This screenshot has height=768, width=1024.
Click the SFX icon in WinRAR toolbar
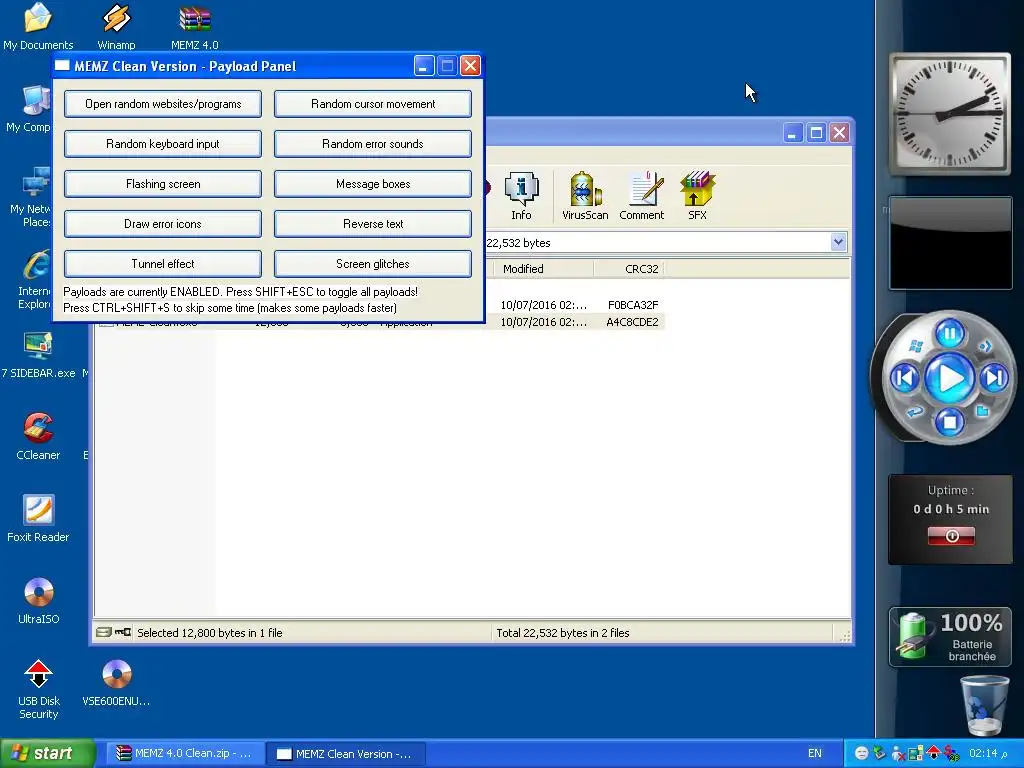tap(697, 196)
